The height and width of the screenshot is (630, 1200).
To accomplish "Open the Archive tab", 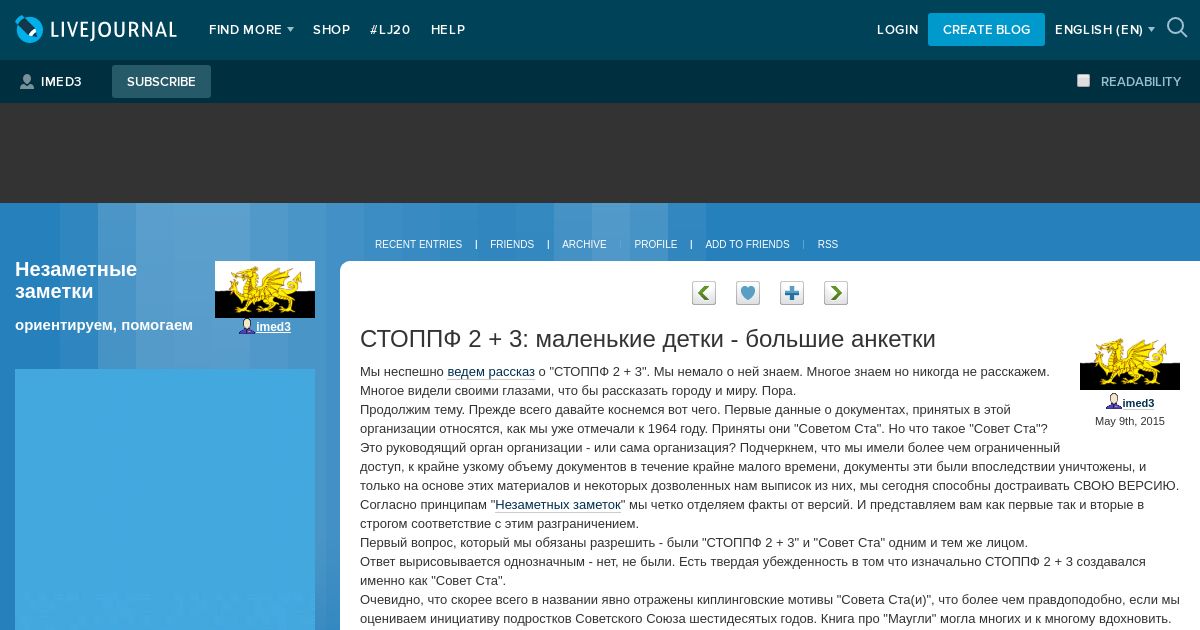I will point(584,245).
